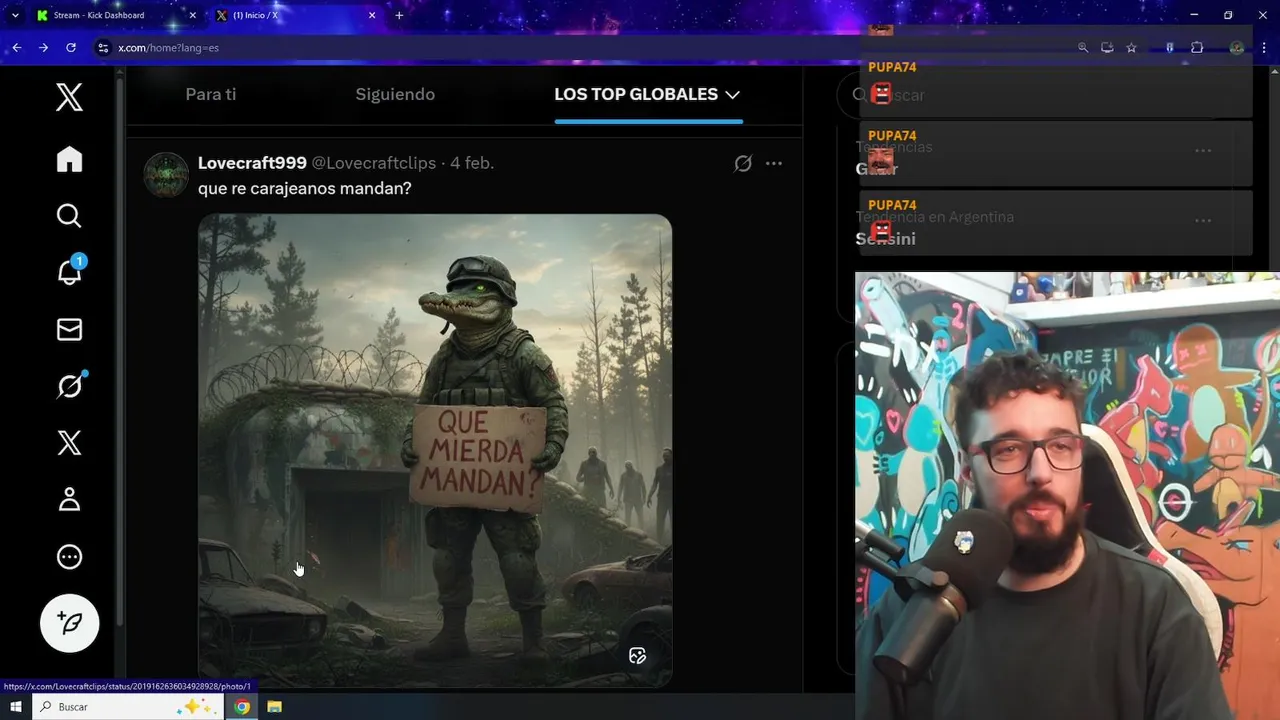Reload the page
This screenshot has width=1280, height=720.
tap(71, 47)
